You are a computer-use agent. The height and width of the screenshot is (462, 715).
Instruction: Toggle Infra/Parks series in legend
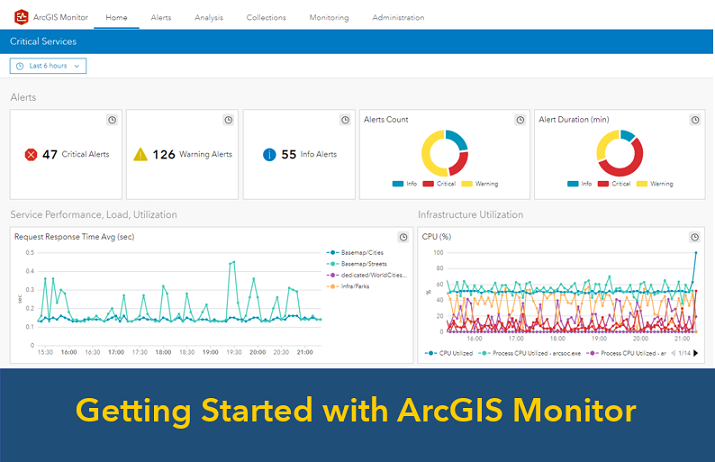pos(348,286)
